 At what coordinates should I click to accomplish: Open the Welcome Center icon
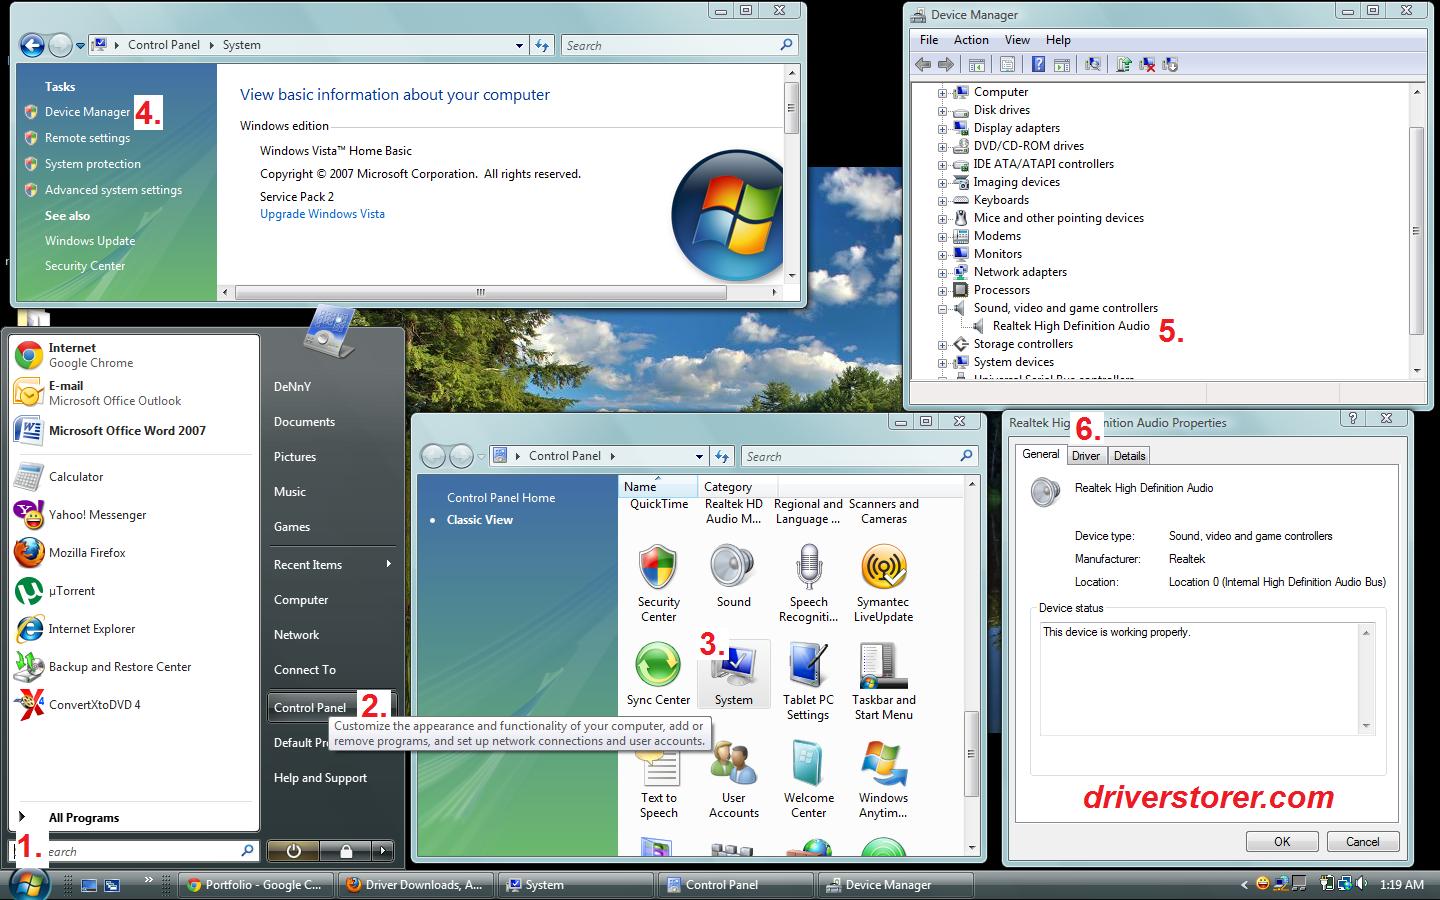point(808,780)
